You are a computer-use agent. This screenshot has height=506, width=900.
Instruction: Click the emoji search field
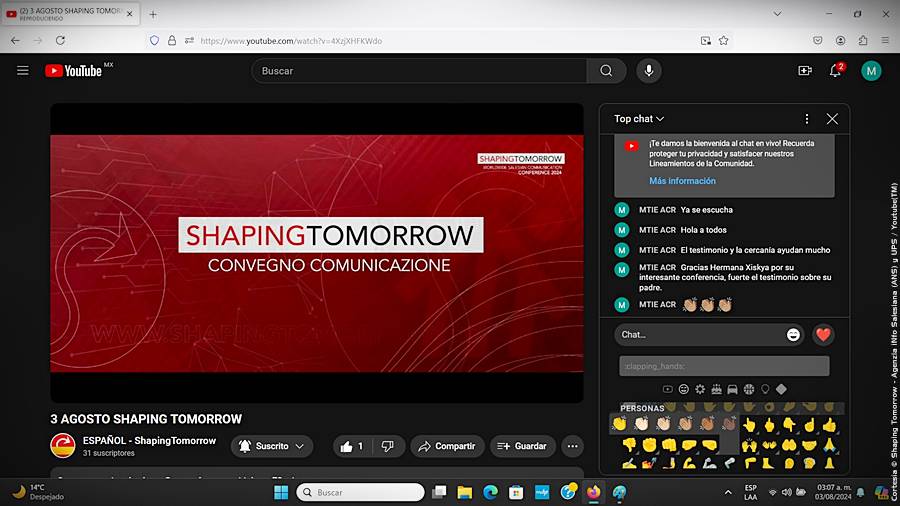[724, 366]
